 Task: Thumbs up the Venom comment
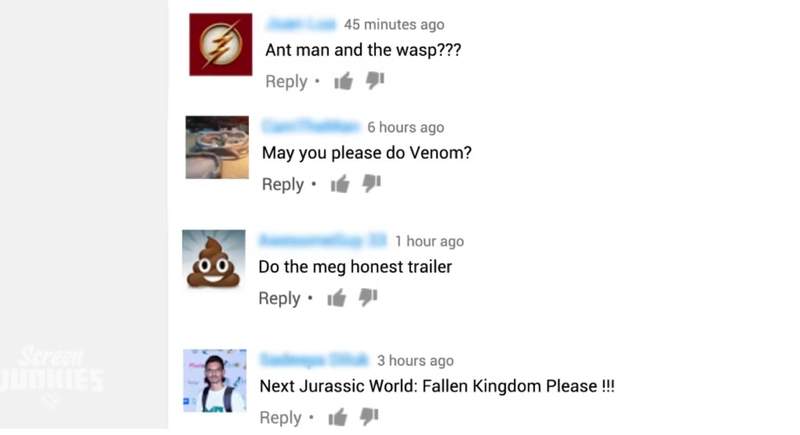[340, 184]
